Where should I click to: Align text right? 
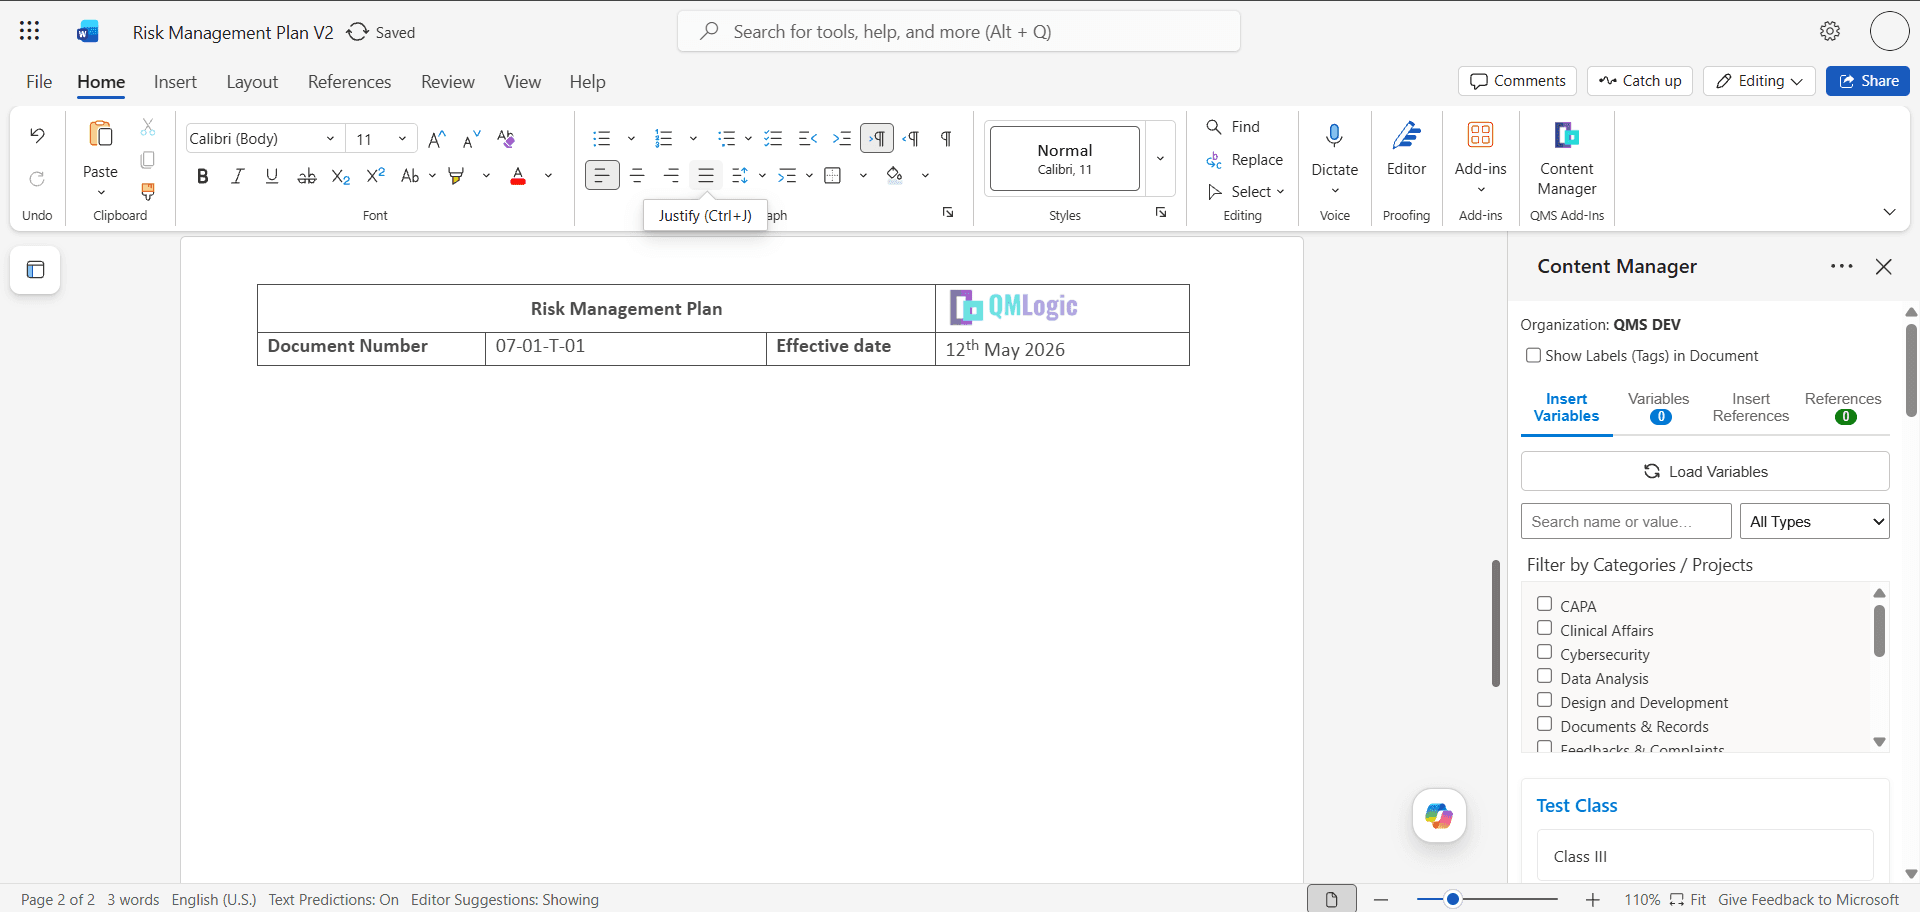point(671,176)
